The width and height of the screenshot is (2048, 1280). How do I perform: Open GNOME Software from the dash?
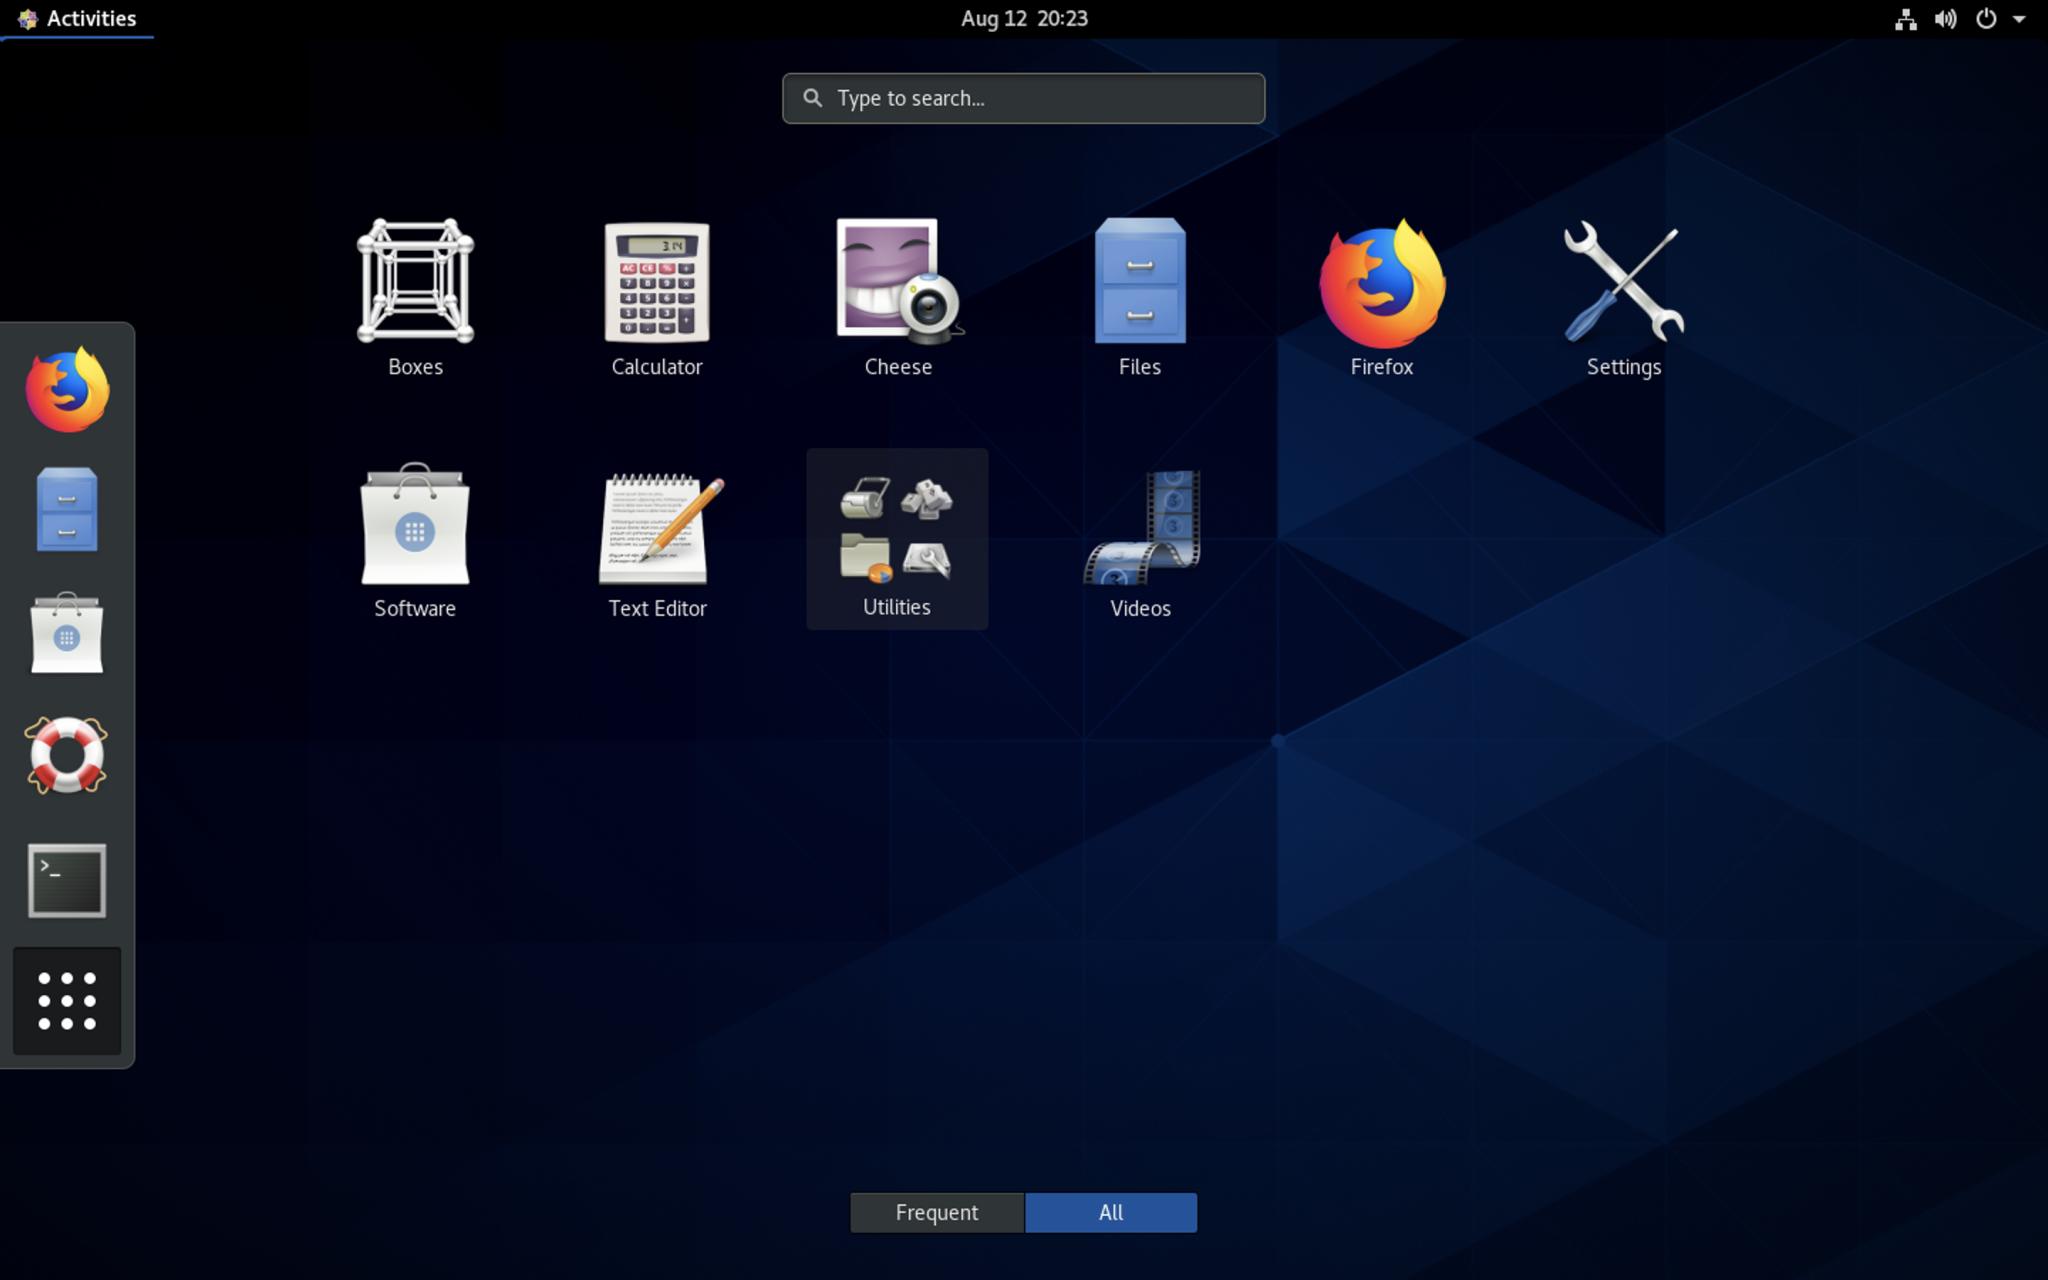(x=66, y=633)
